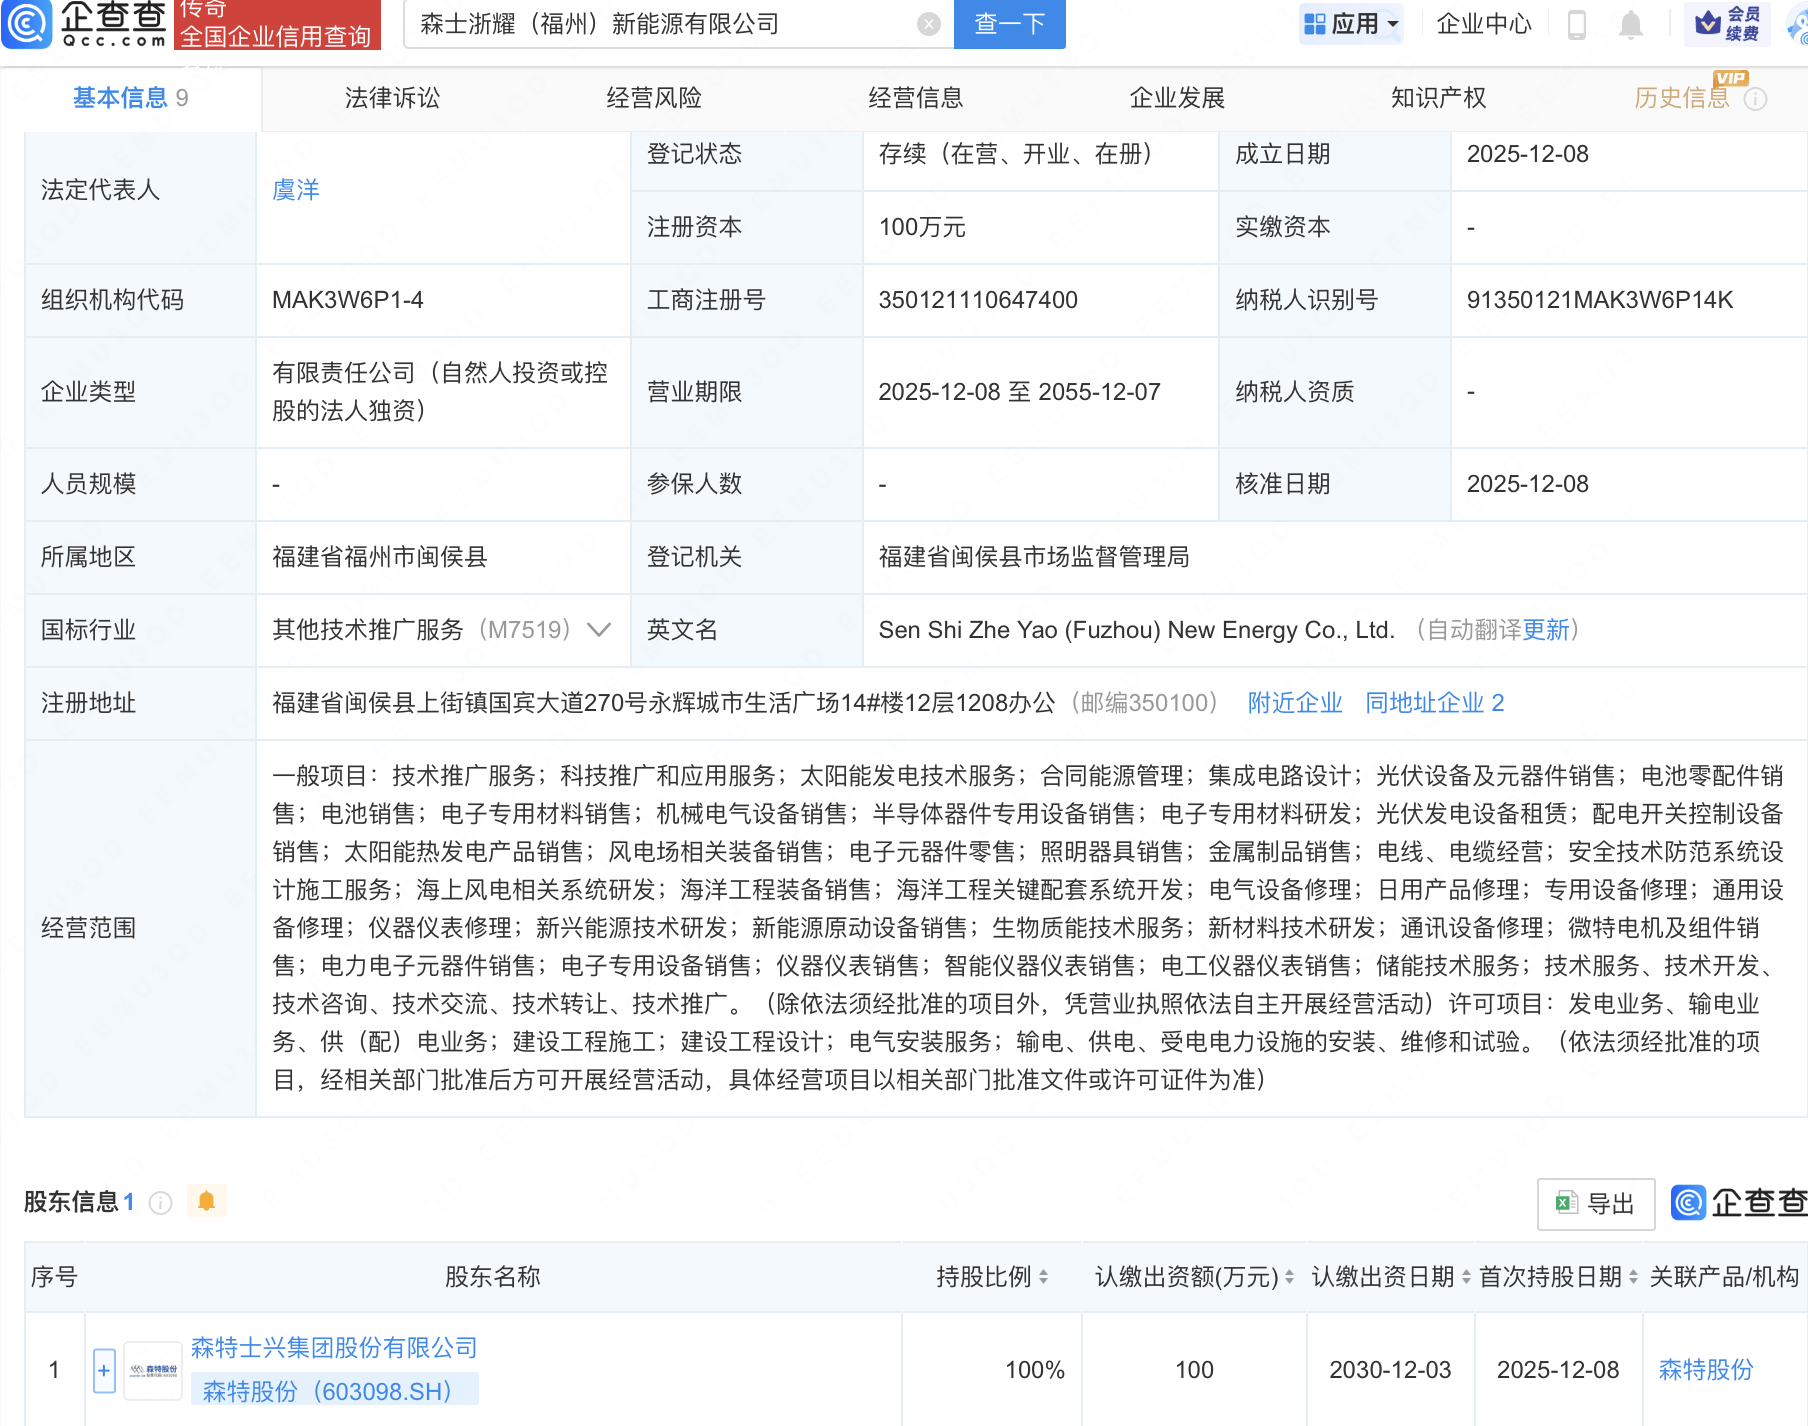The width and height of the screenshot is (1808, 1426).
Task: Open legal representative 虞洋 link
Action: click(296, 190)
